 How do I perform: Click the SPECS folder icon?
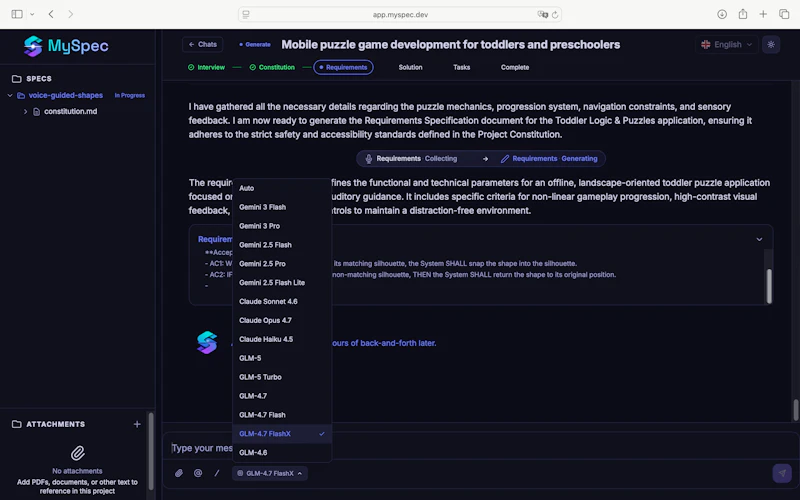[16, 79]
